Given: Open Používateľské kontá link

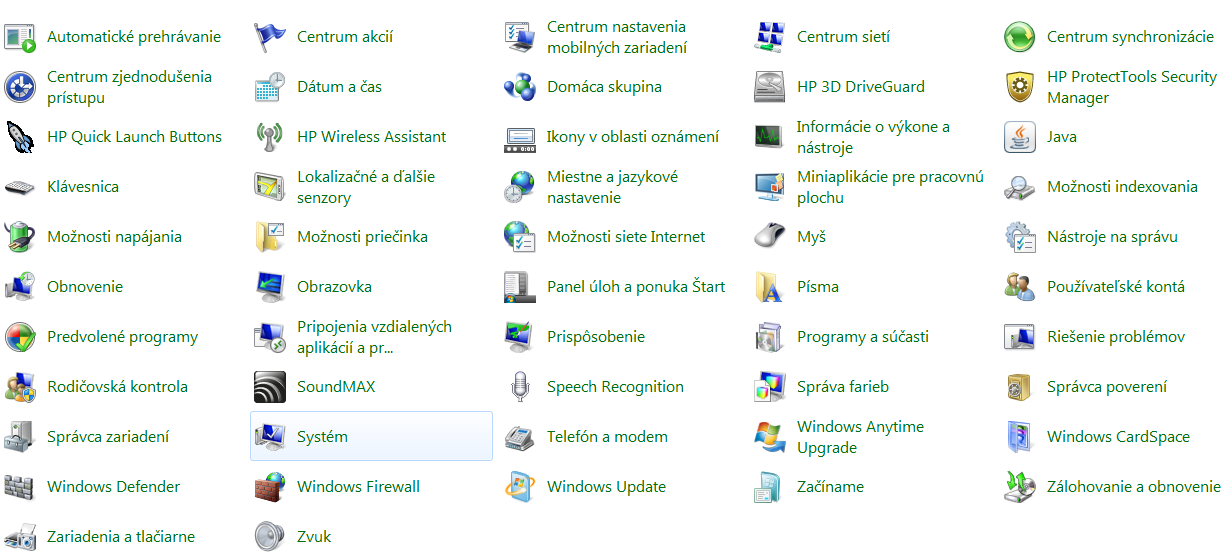Looking at the screenshot, I should (x=1115, y=287).
